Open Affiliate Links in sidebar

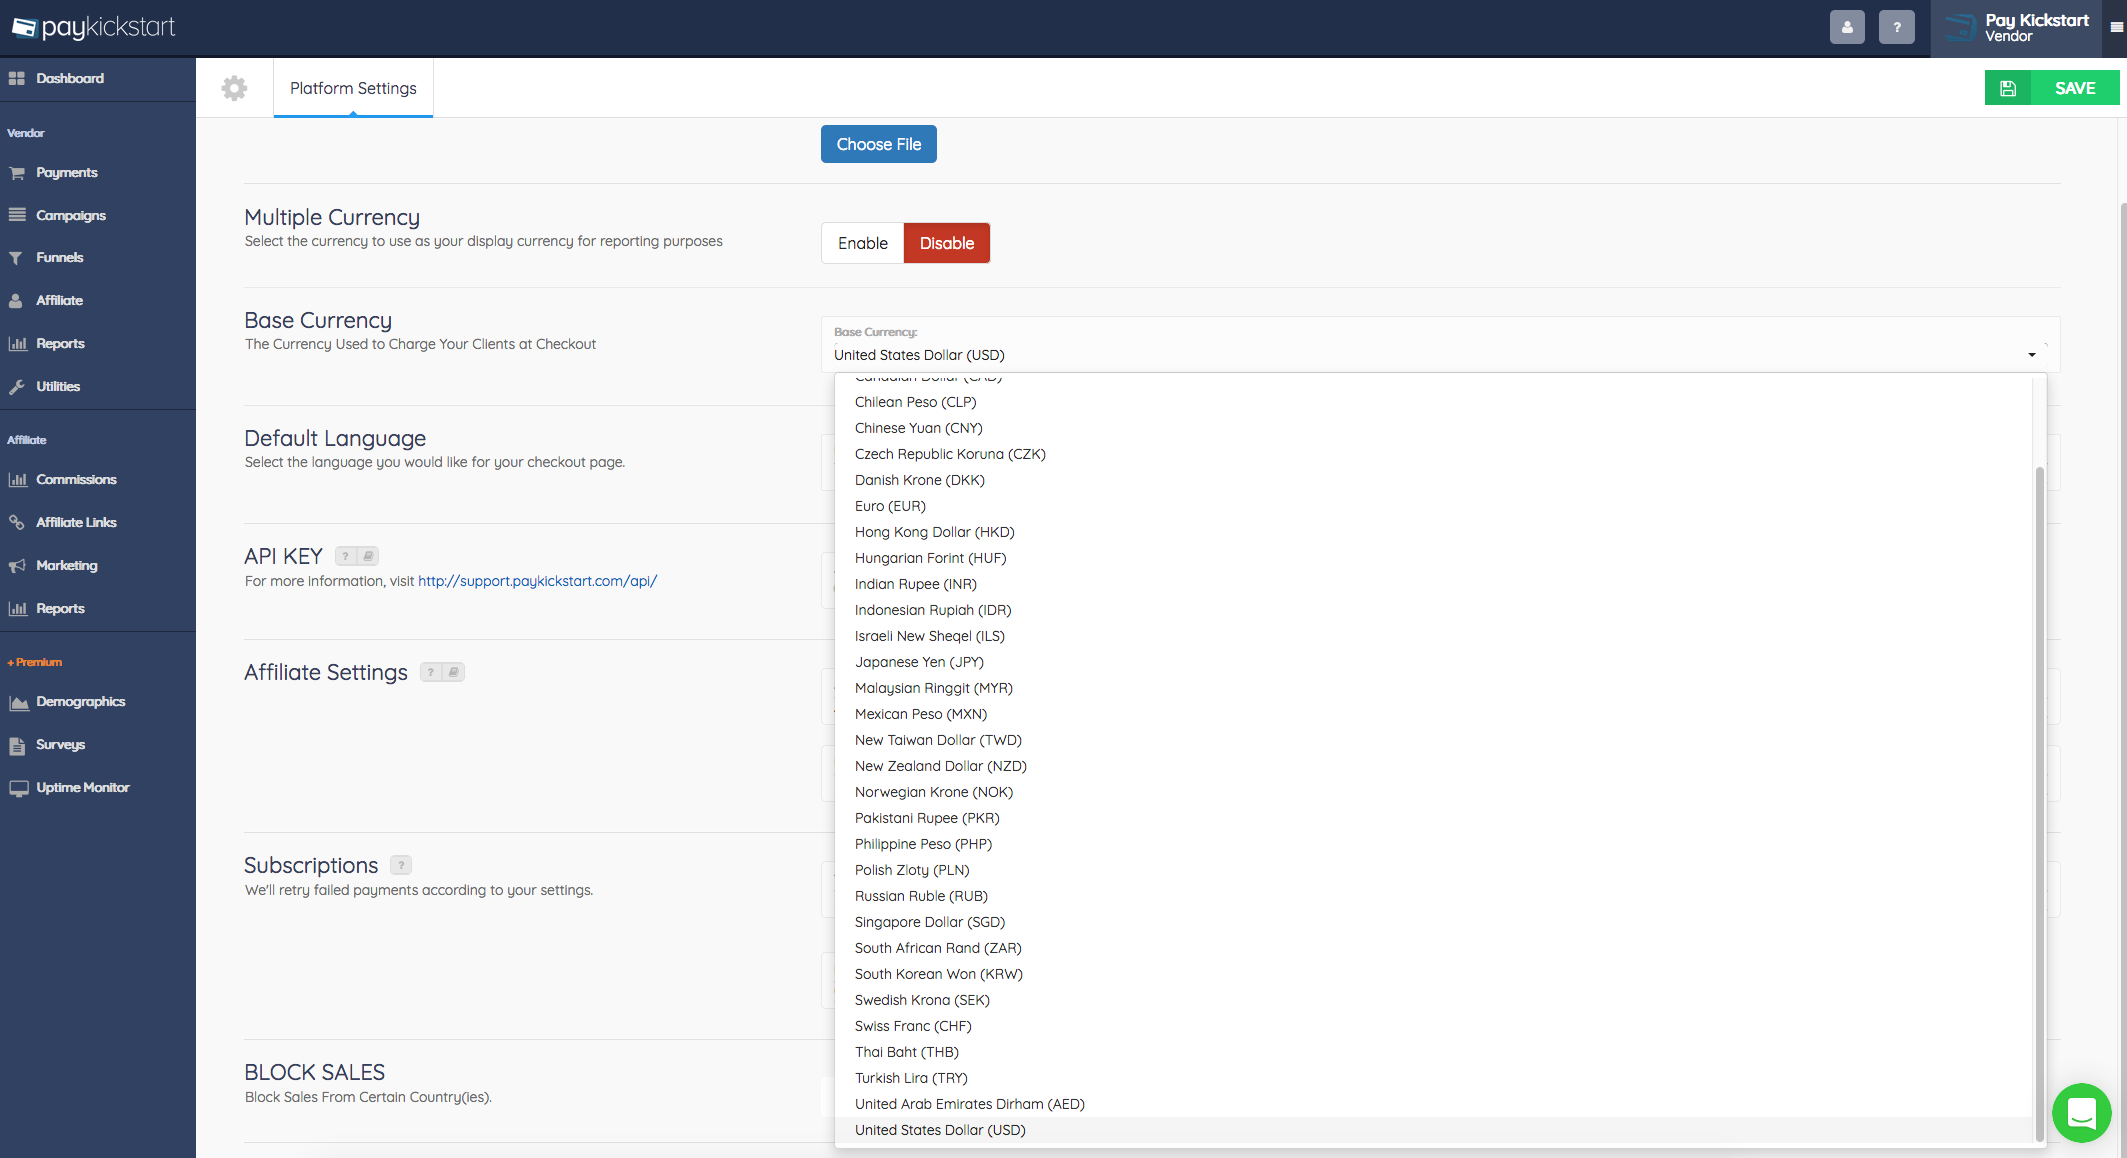[76, 522]
